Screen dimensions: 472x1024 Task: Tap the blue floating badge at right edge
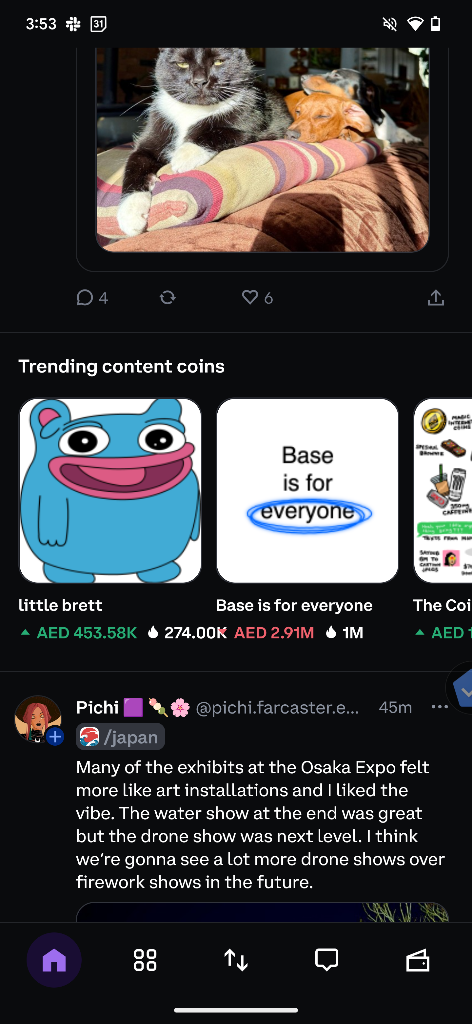[461, 689]
